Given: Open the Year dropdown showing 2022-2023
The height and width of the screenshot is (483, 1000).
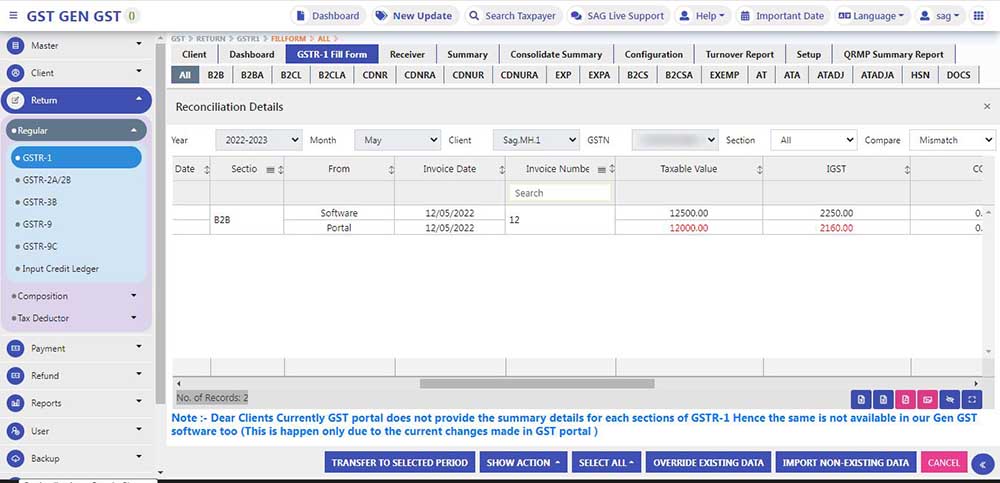Looking at the screenshot, I should (257, 141).
